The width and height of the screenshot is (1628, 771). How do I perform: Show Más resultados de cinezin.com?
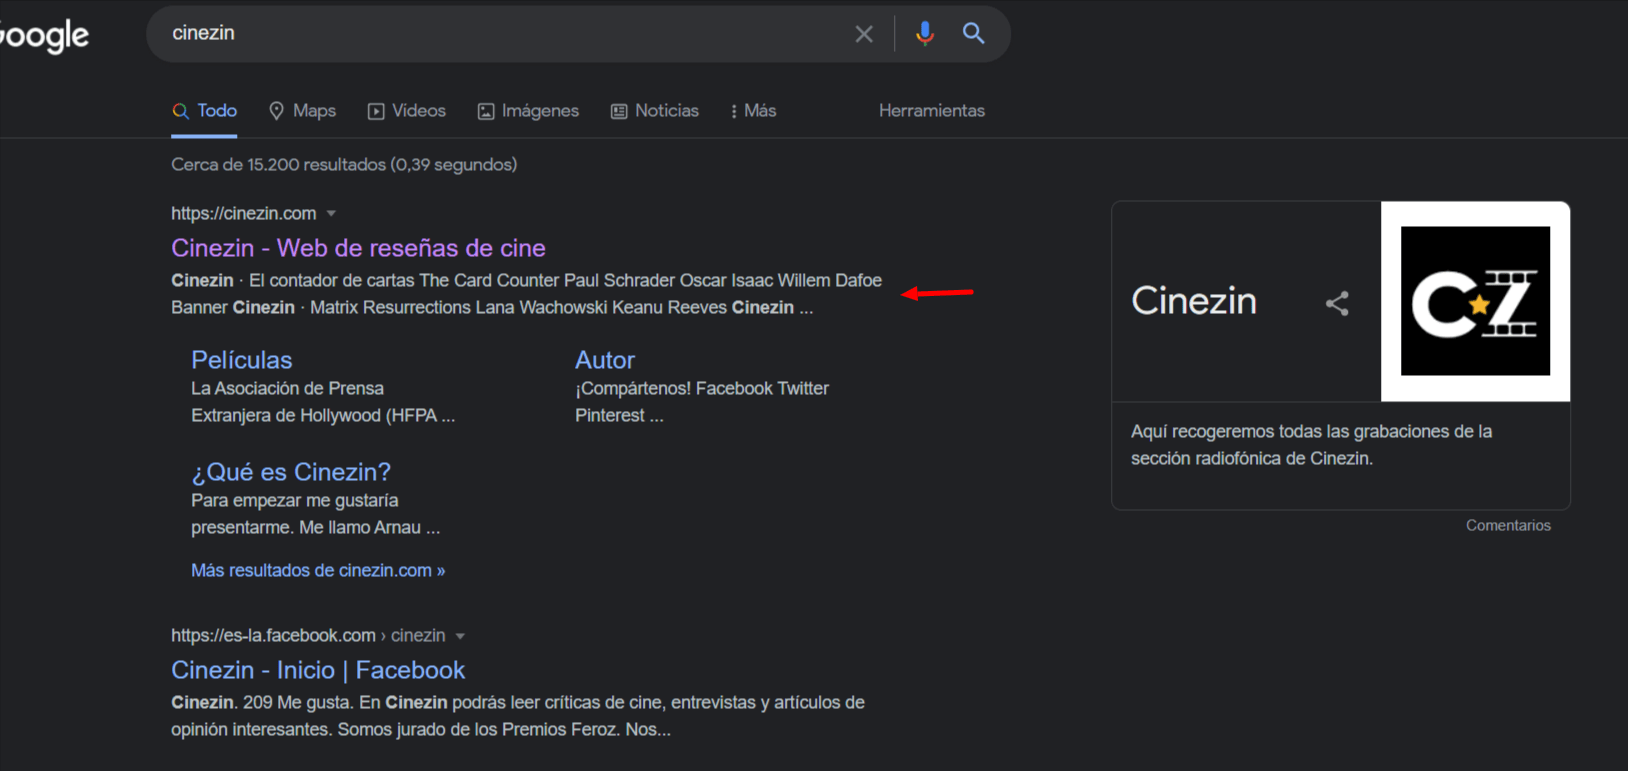pyautogui.click(x=318, y=570)
